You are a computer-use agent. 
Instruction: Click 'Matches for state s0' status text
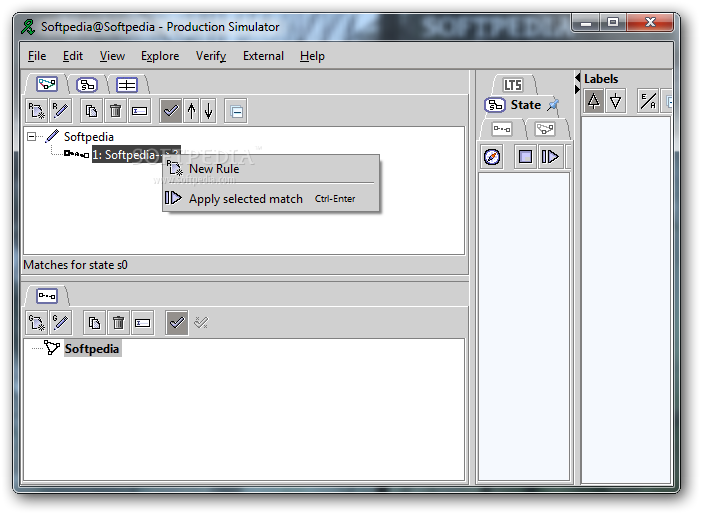tap(76, 265)
